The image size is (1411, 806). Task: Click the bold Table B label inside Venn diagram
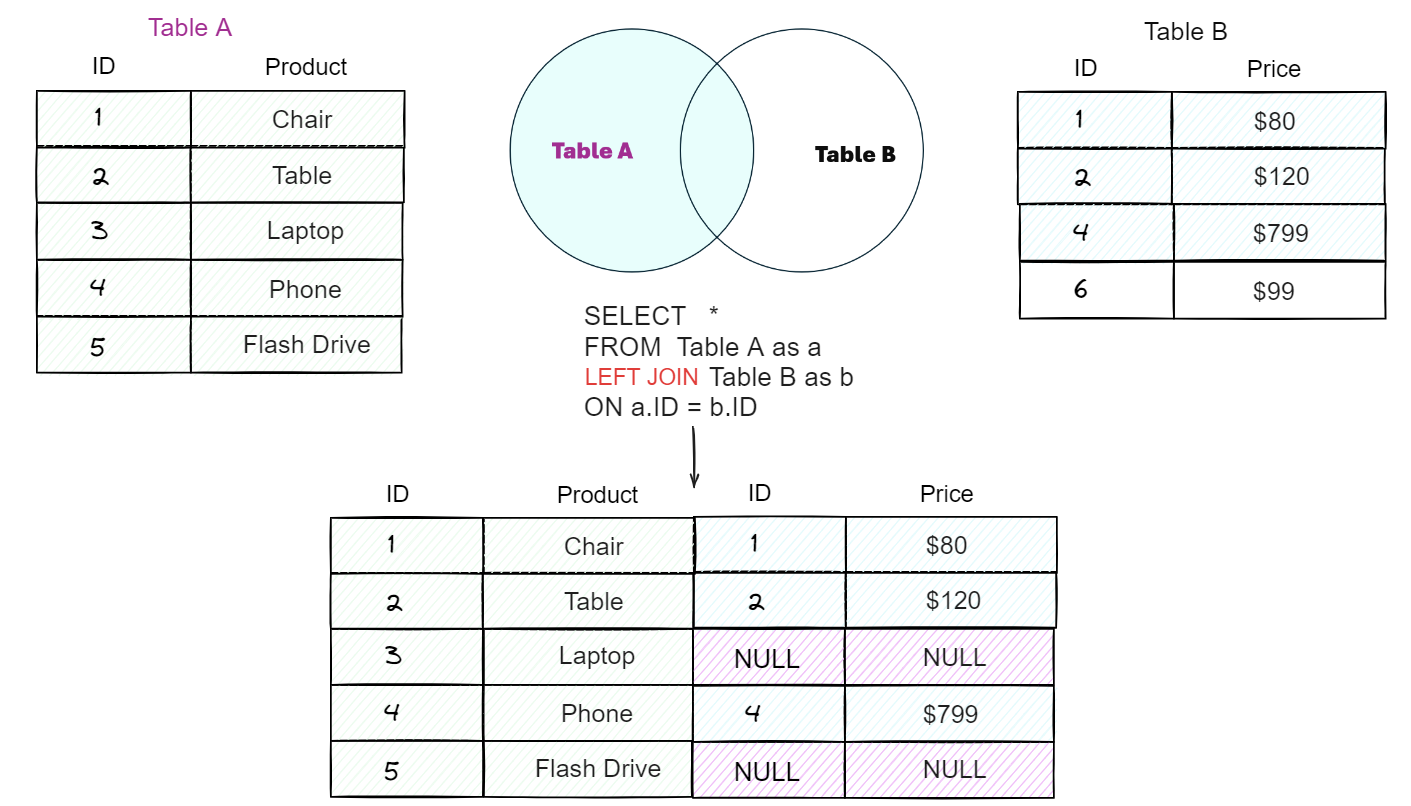855,155
